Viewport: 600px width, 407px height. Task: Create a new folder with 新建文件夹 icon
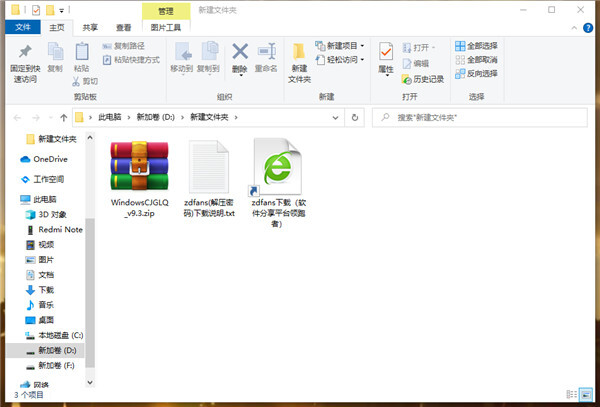299,52
